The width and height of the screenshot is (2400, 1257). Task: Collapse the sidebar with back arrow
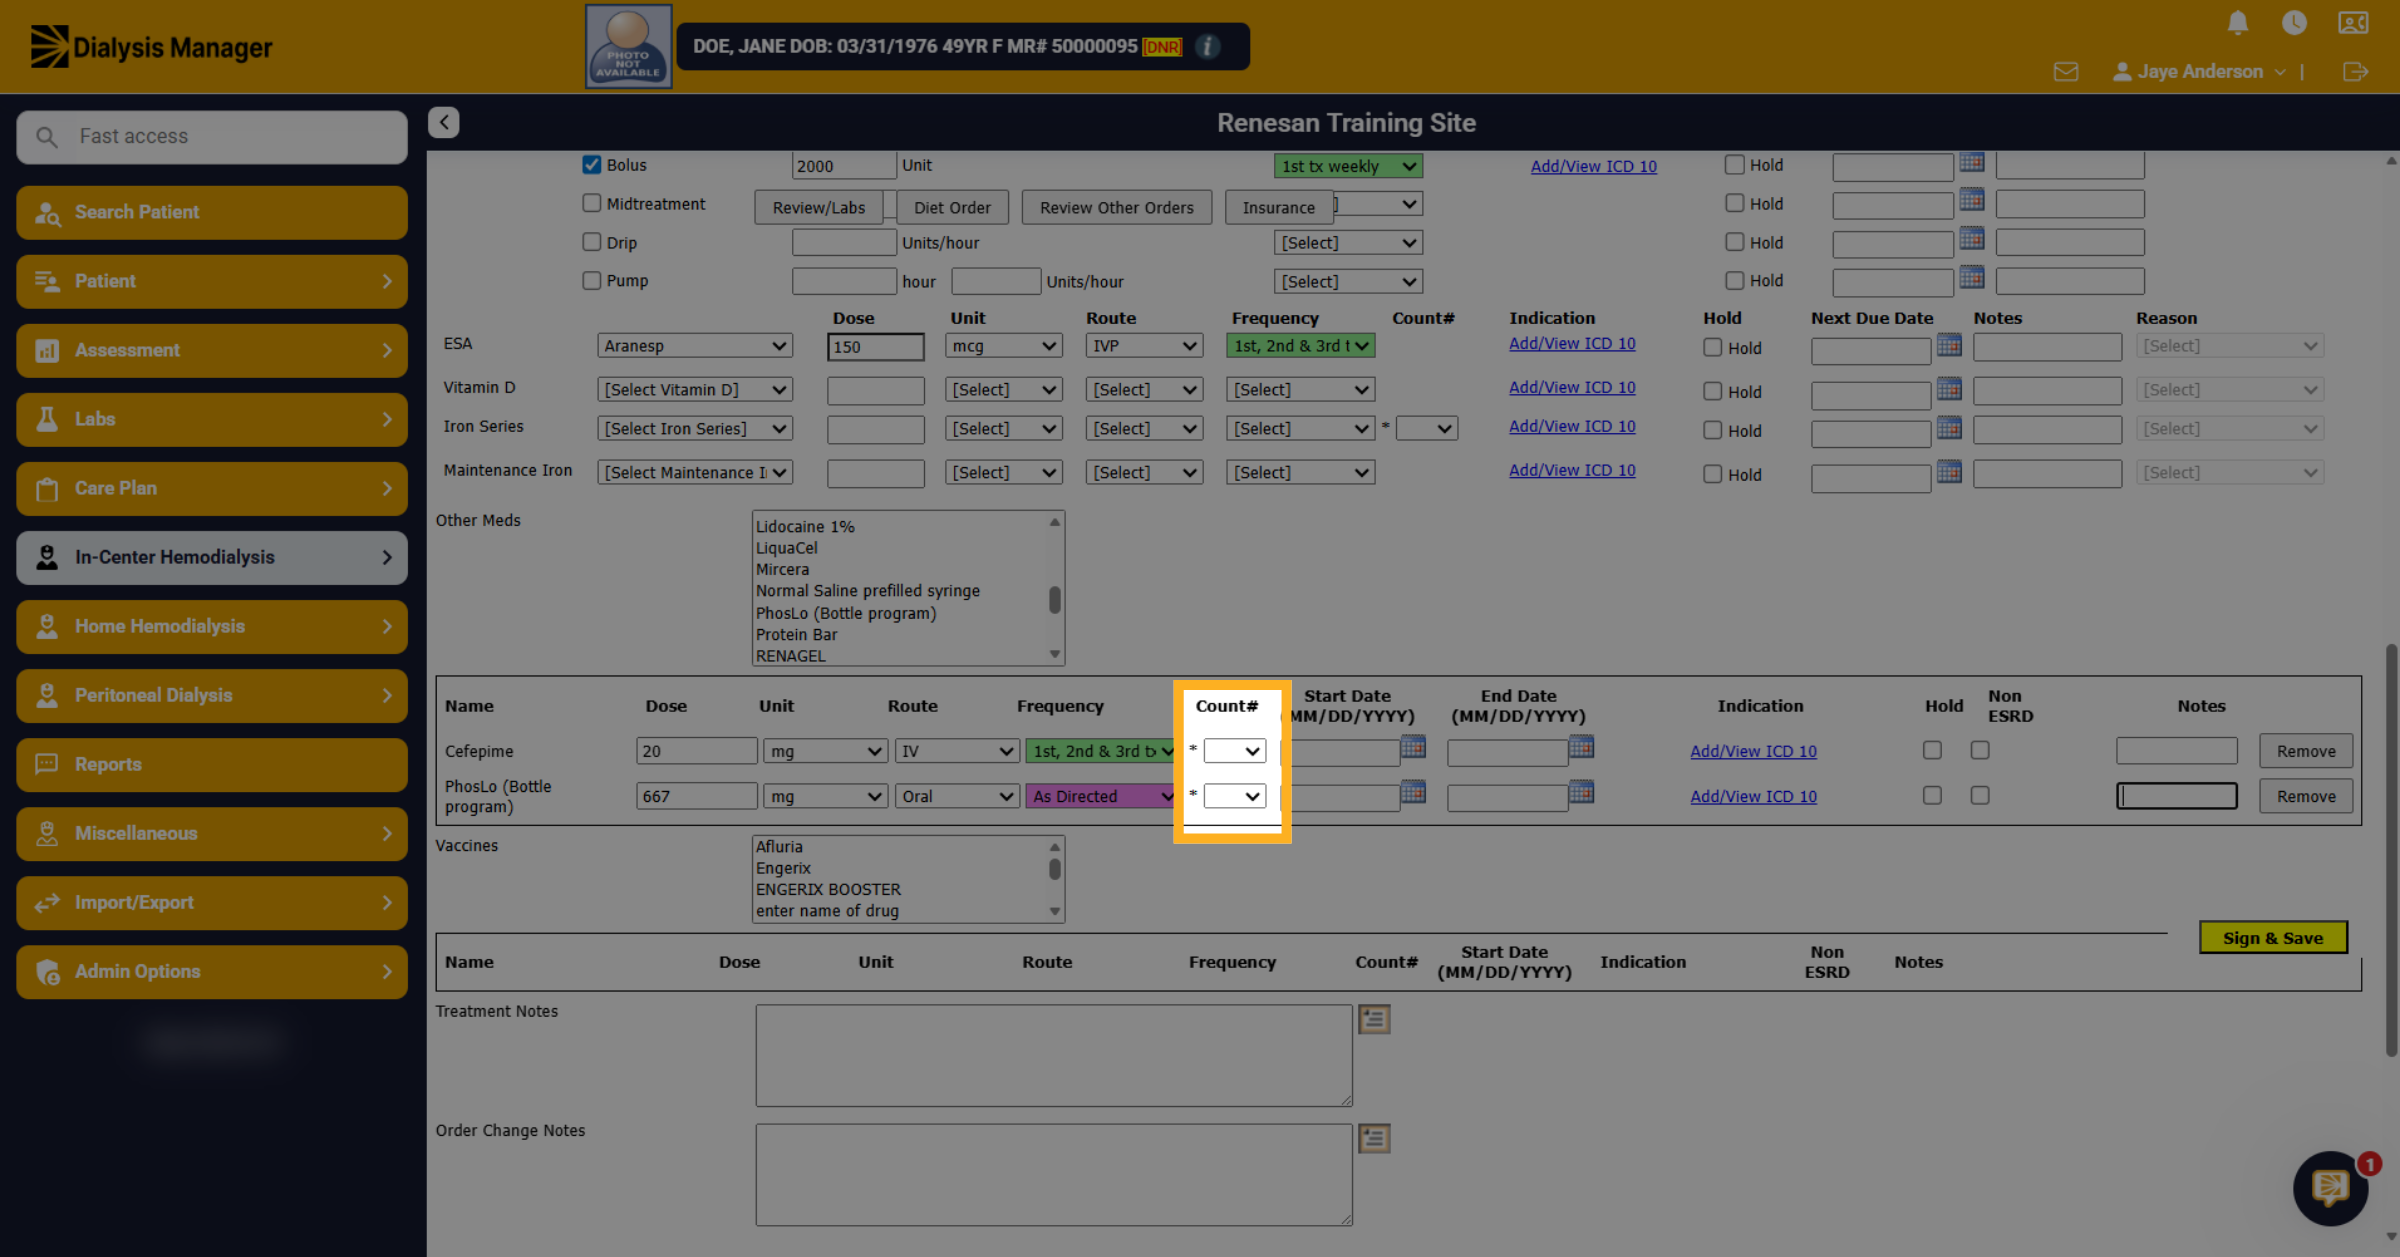(x=444, y=122)
